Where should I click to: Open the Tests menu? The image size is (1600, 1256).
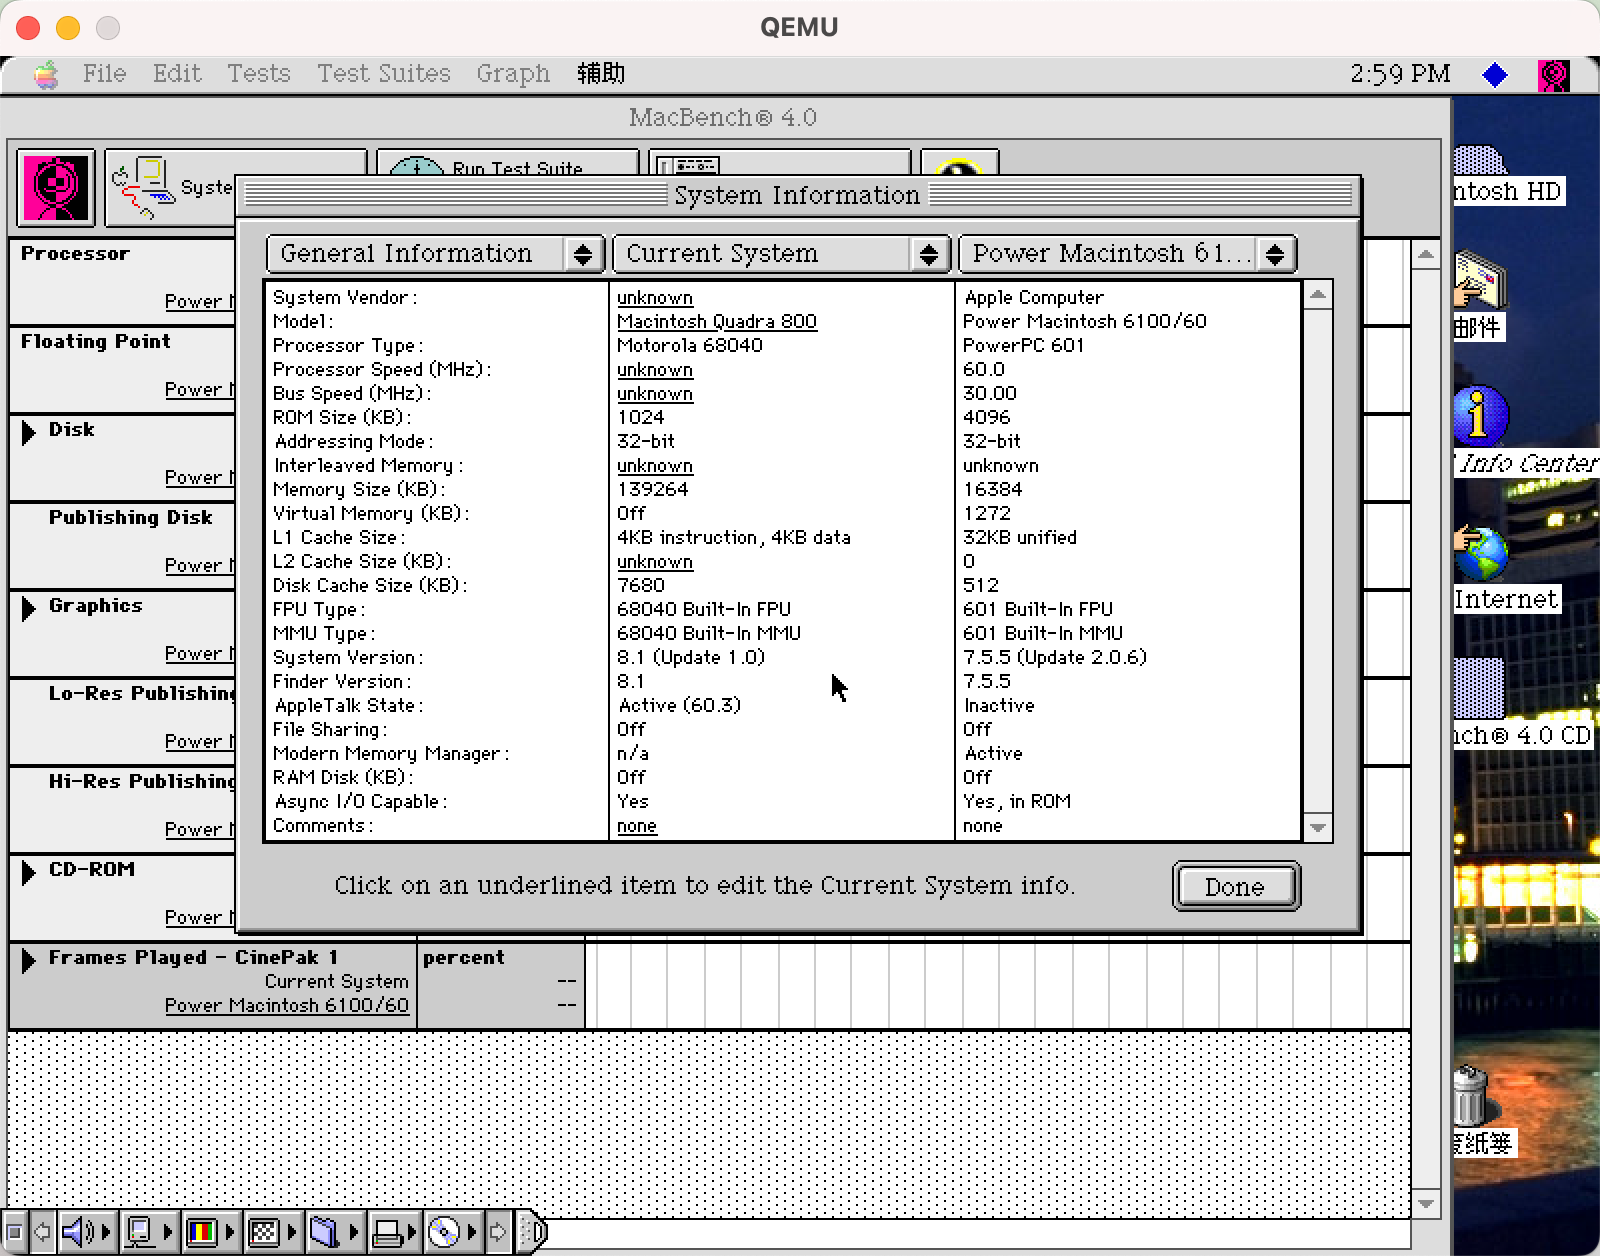click(x=258, y=73)
